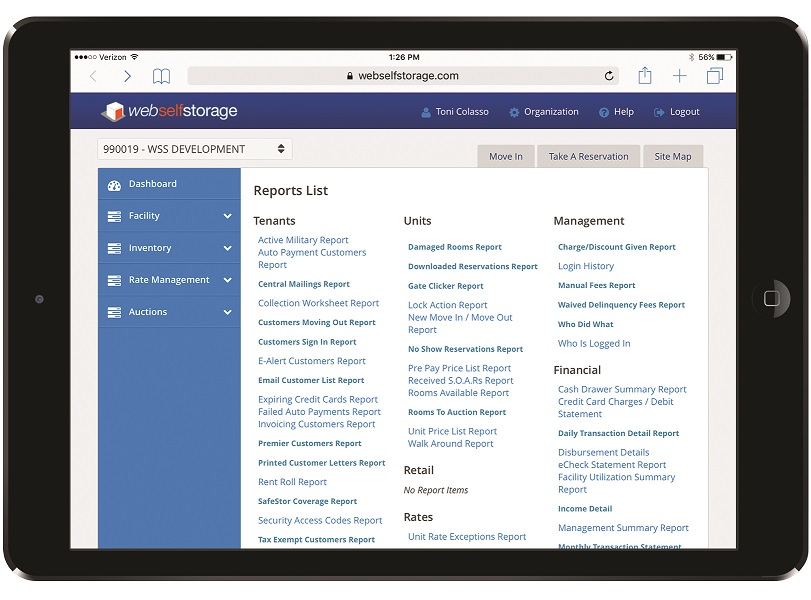The image size is (811, 600).
Task: Select the Auctions gavel icon
Action: click(x=113, y=312)
